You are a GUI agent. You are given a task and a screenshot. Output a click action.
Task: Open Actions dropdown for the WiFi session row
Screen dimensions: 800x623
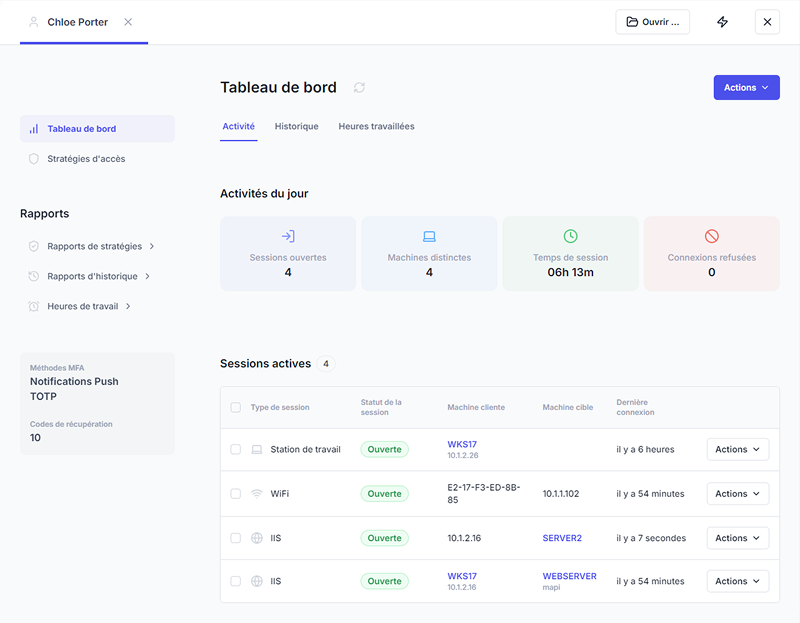pos(737,494)
